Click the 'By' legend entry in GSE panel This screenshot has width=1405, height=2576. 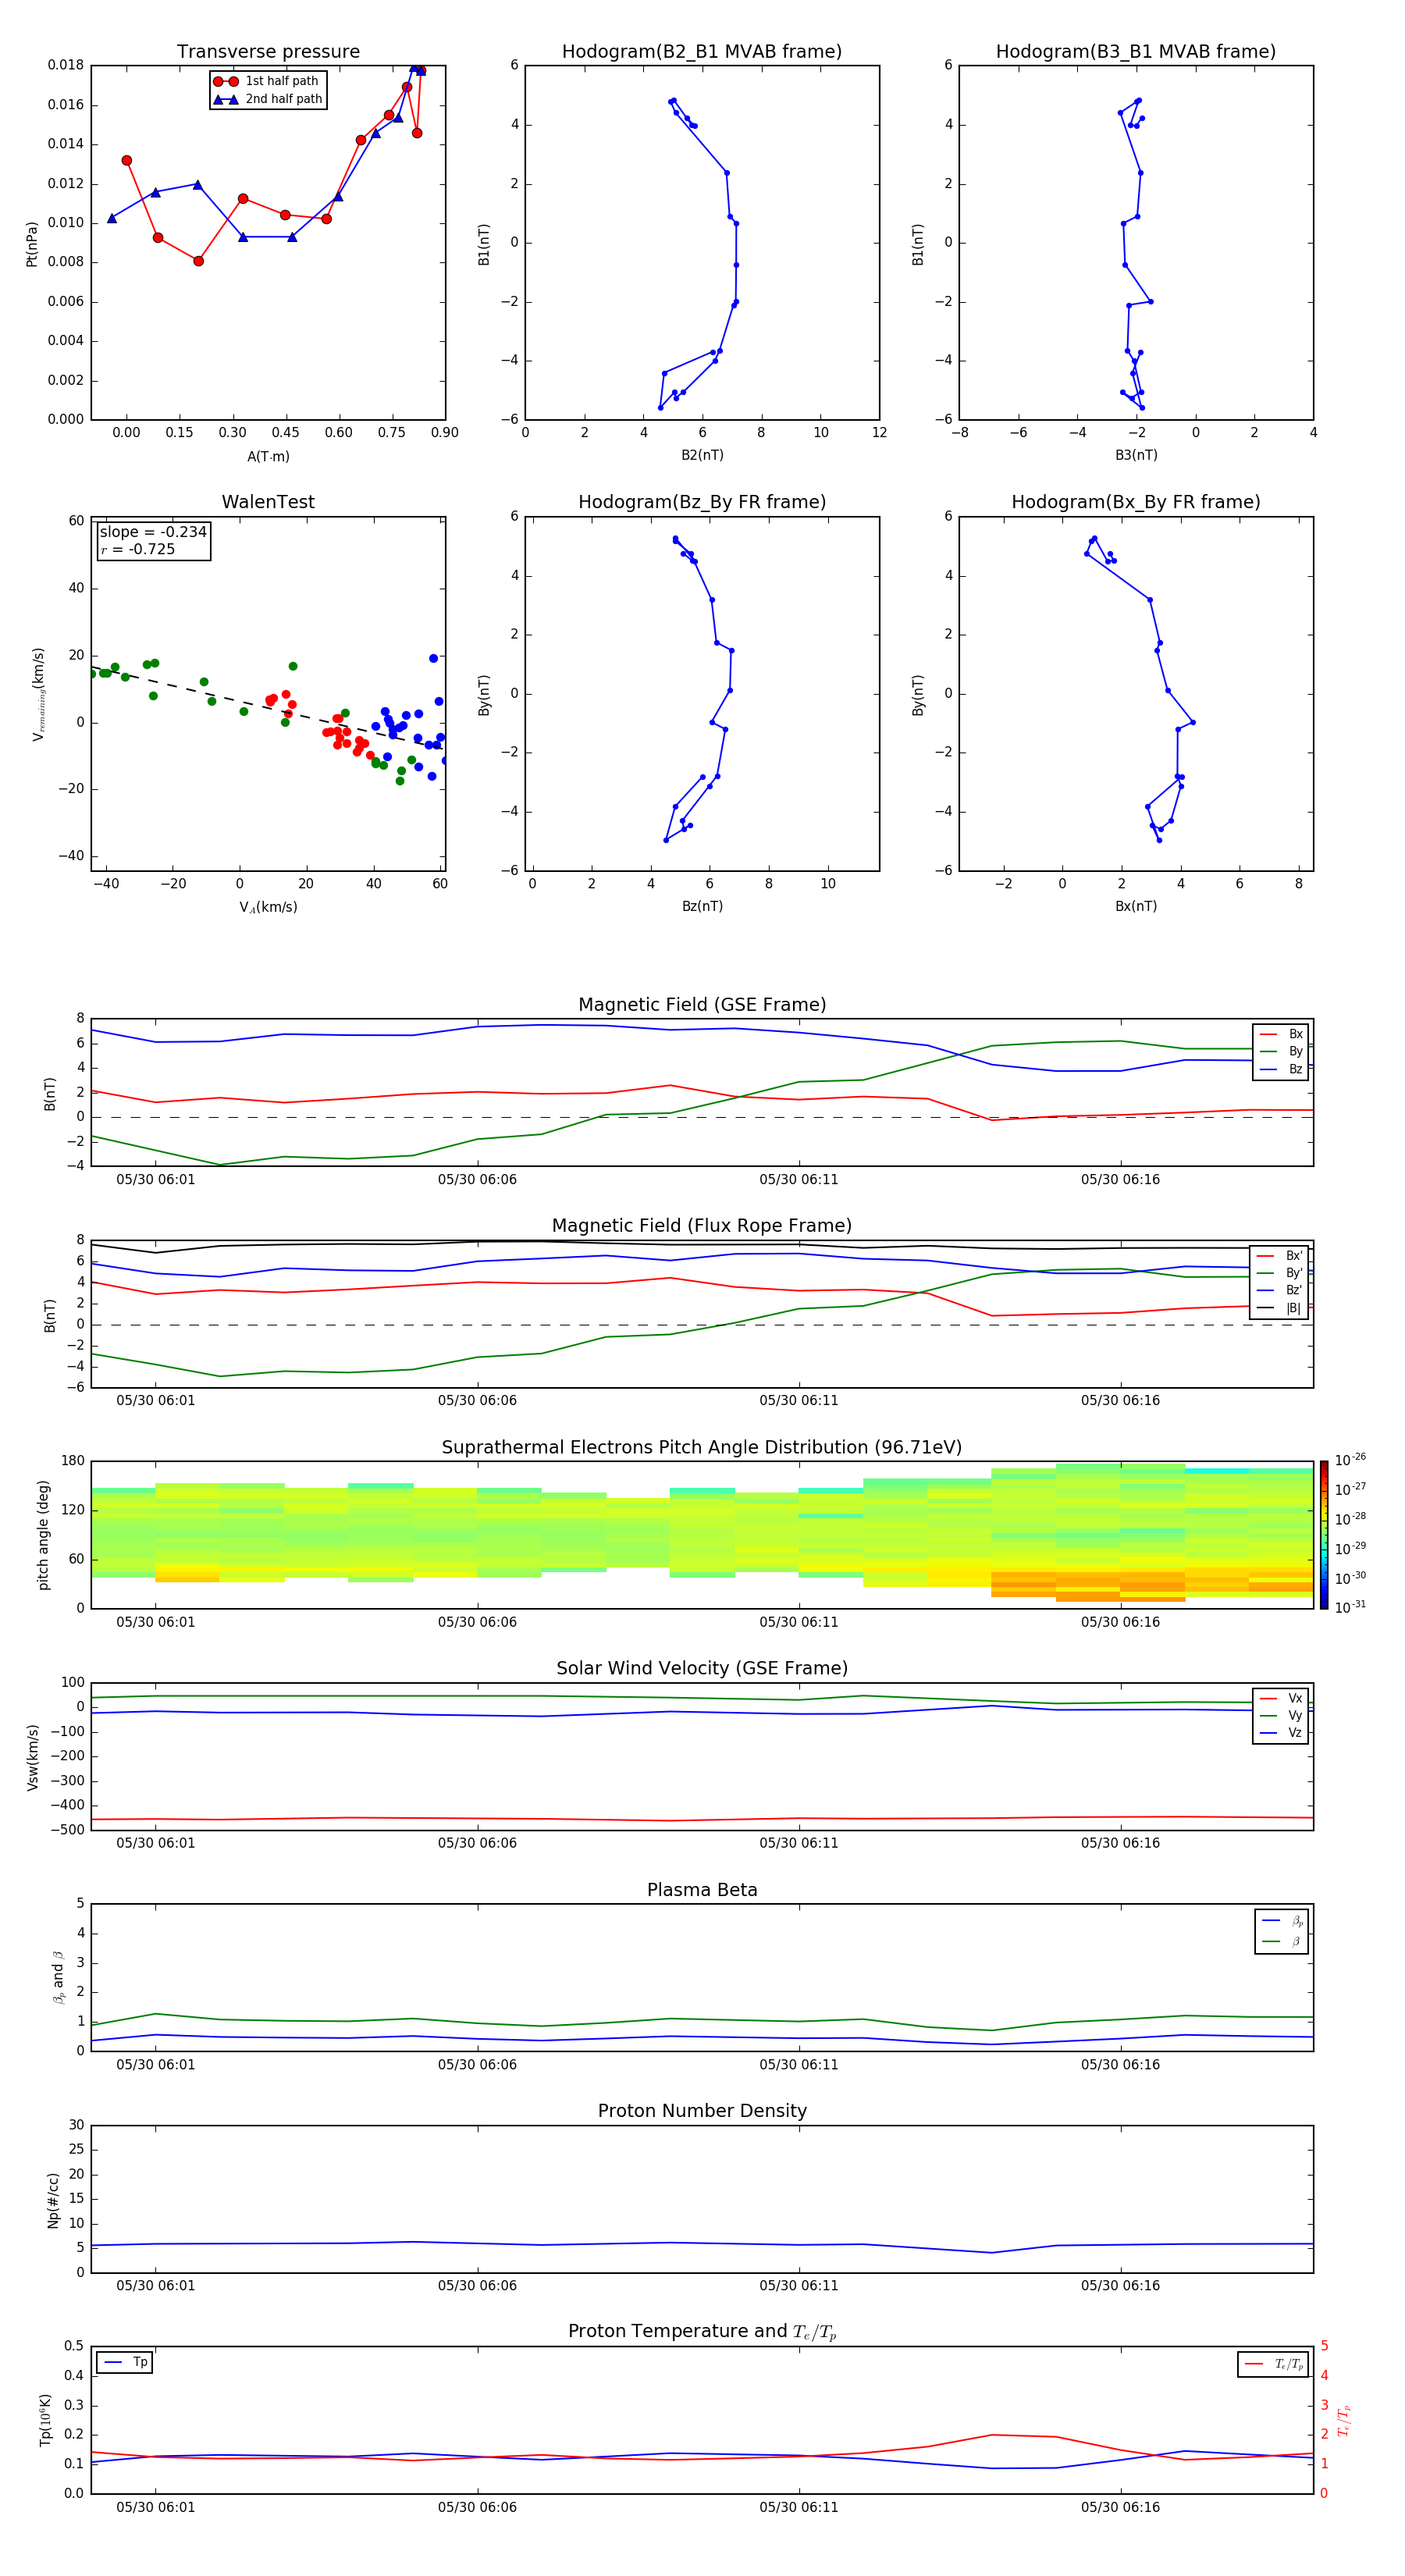1281,1051
